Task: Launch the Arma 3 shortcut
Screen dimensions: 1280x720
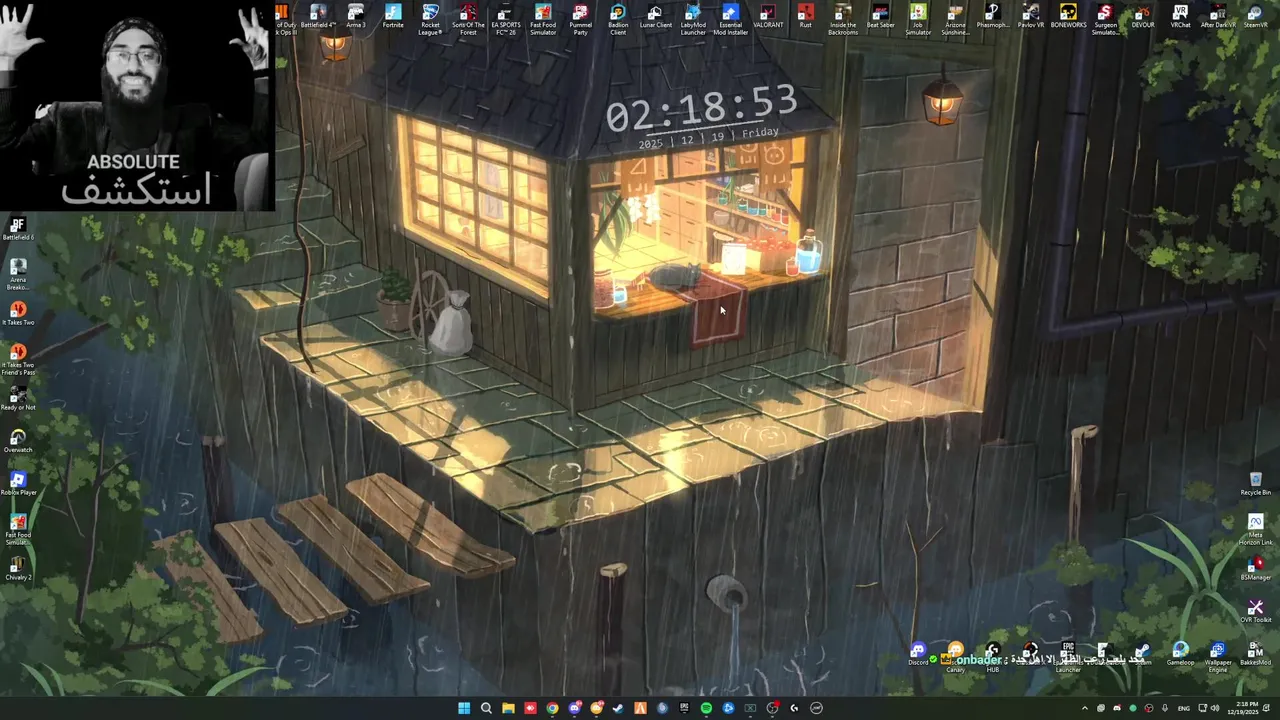Action: (x=355, y=16)
